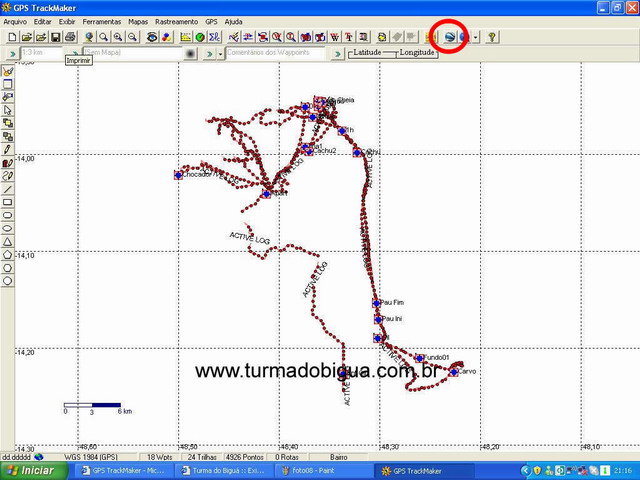This screenshot has height=480, width=640.
Task: Select the rectangle shape tool
Action: (x=7, y=202)
